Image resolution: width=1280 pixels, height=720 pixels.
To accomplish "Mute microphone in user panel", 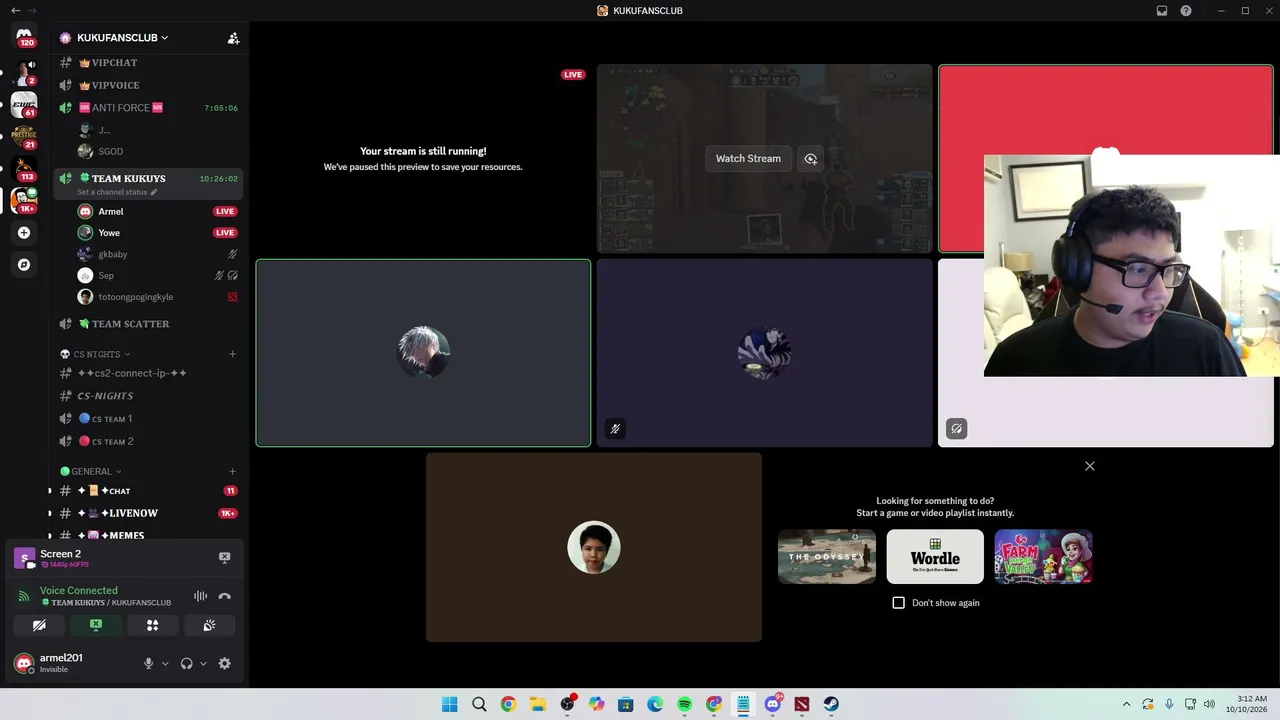I will point(149,663).
